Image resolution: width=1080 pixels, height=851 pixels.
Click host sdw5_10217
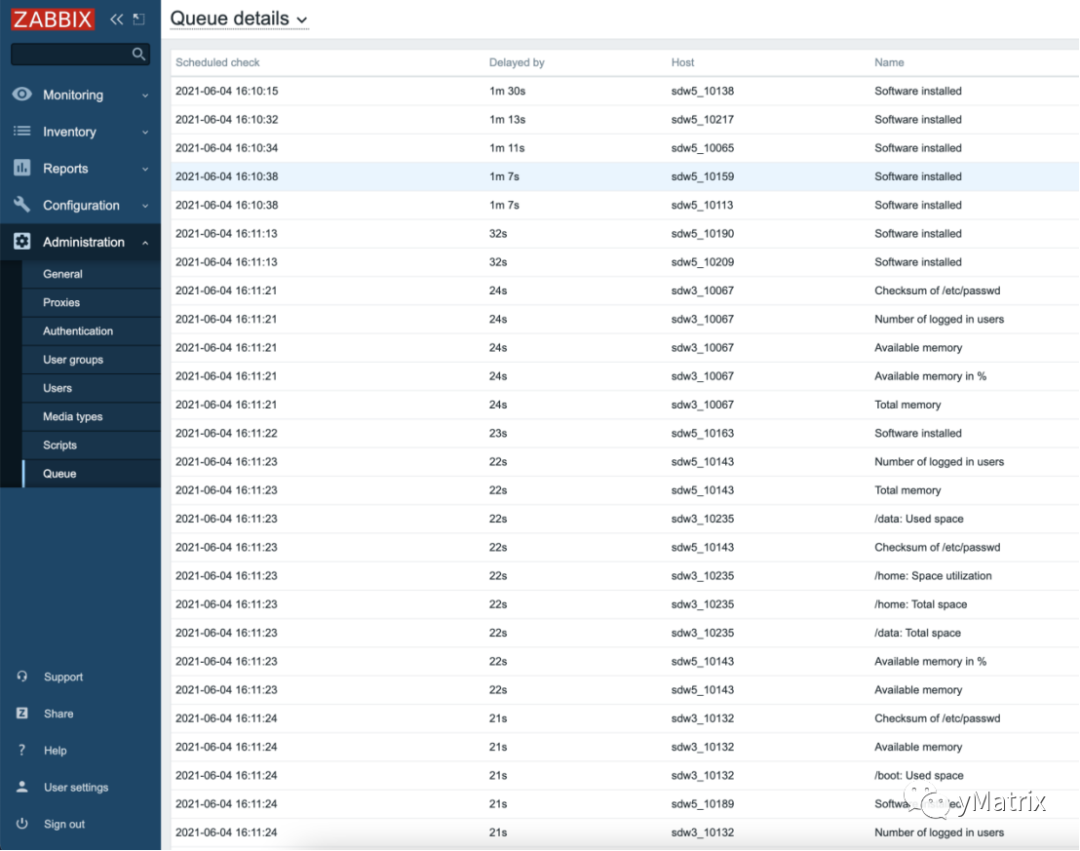[x=703, y=119]
